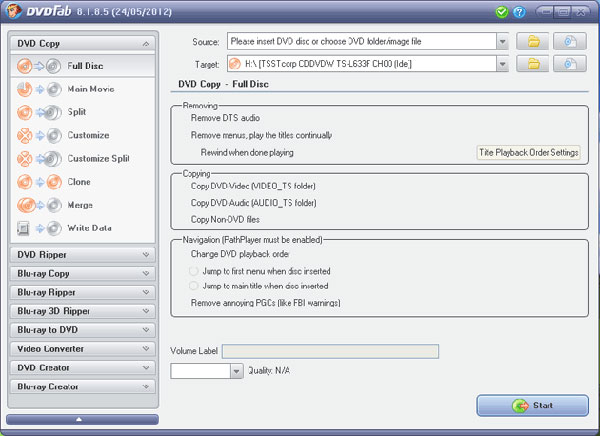Expand the DVD Creator section

click(83, 367)
